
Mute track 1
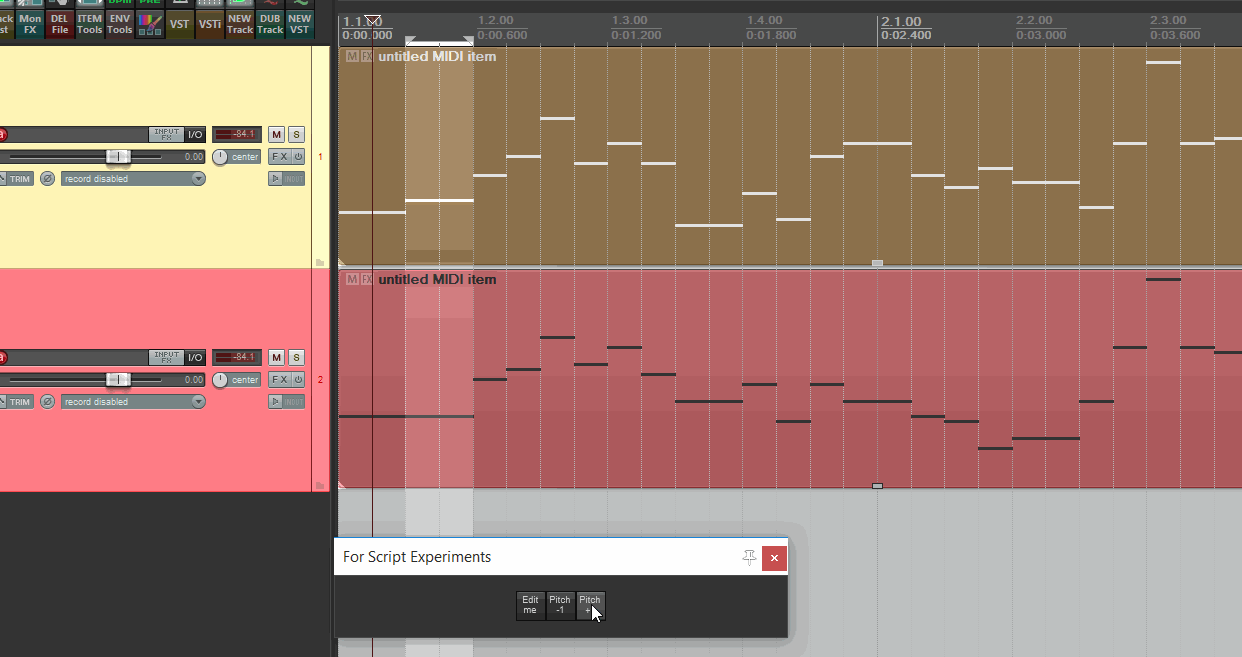pyautogui.click(x=277, y=135)
